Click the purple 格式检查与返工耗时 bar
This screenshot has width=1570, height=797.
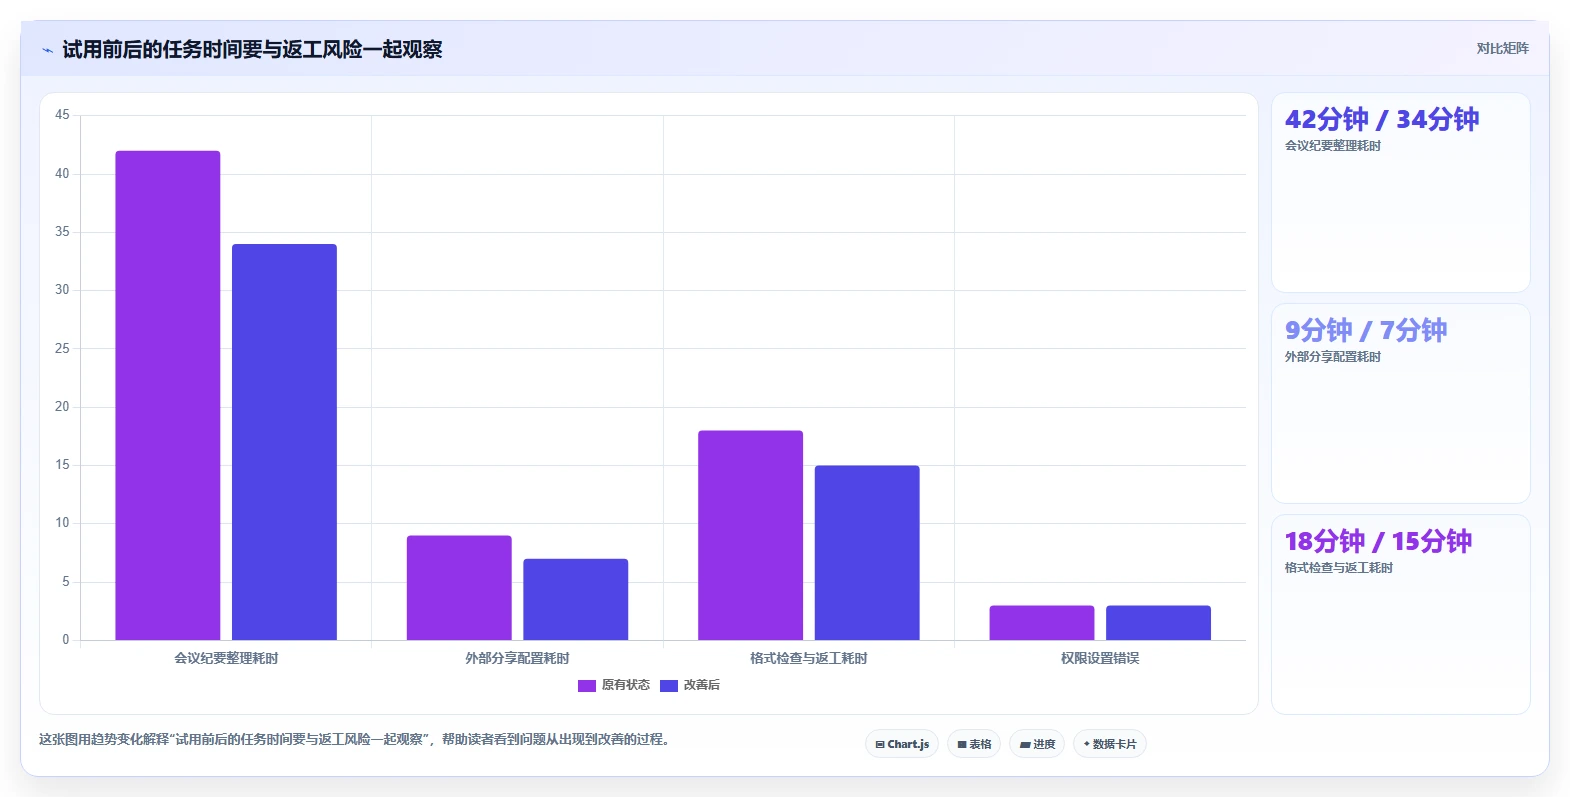[750, 535]
